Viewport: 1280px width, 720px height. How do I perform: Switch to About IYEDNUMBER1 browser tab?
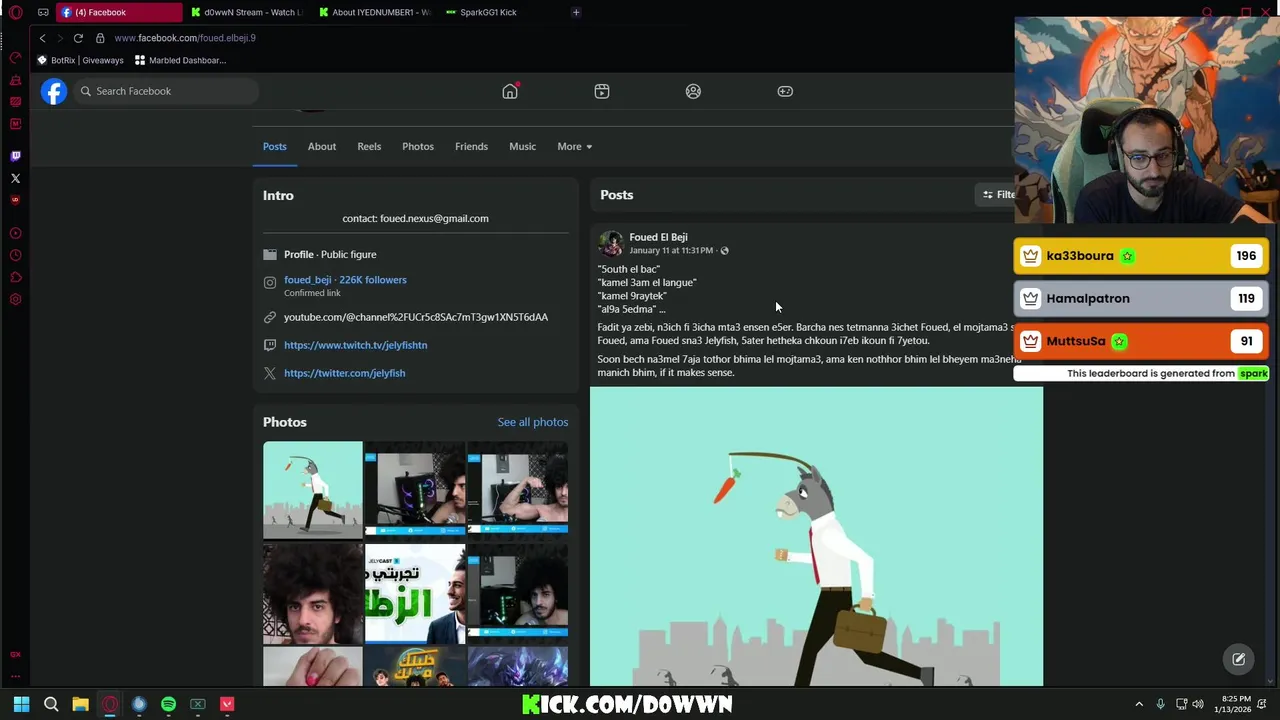[x=375, y=12]
